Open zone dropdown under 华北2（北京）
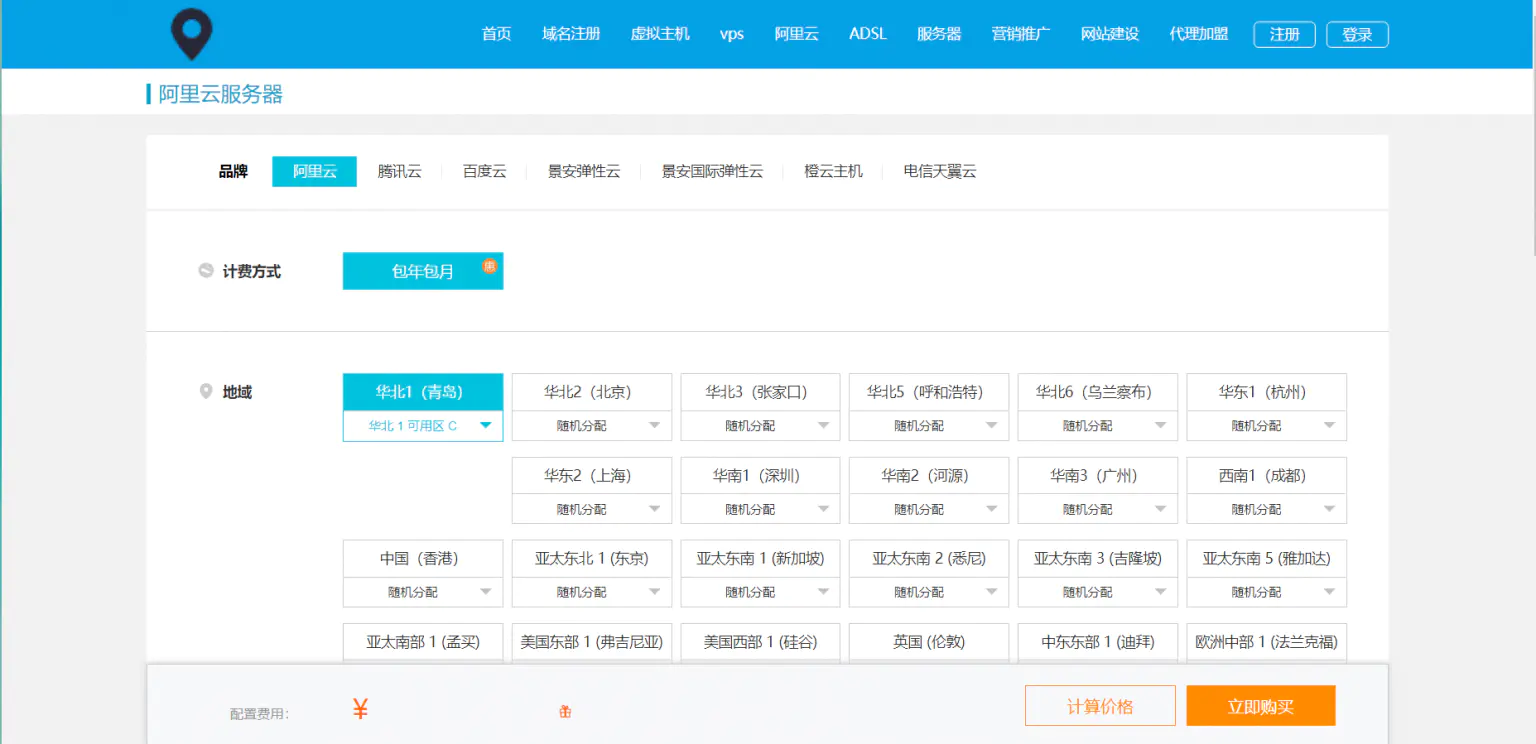 click(x=592, y=426)
